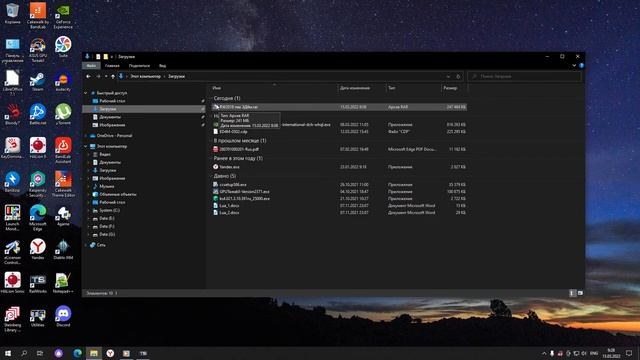Open recent locations dropdown beside navigation arrows
The image size is (640, 360).
[x=106, y=76]
